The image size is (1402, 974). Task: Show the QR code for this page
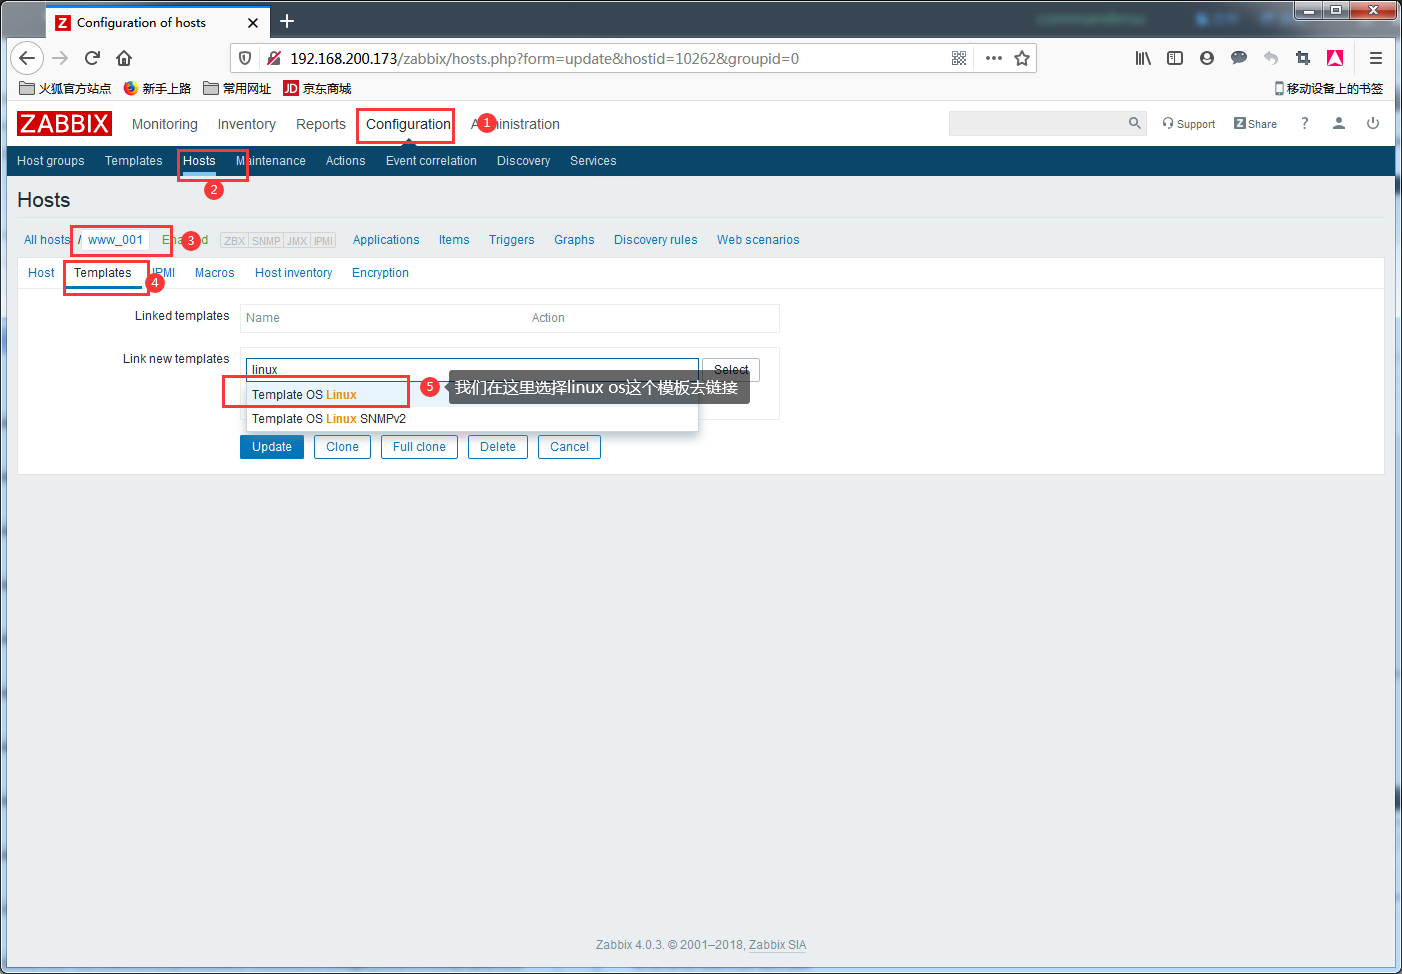tap(959, 58)
